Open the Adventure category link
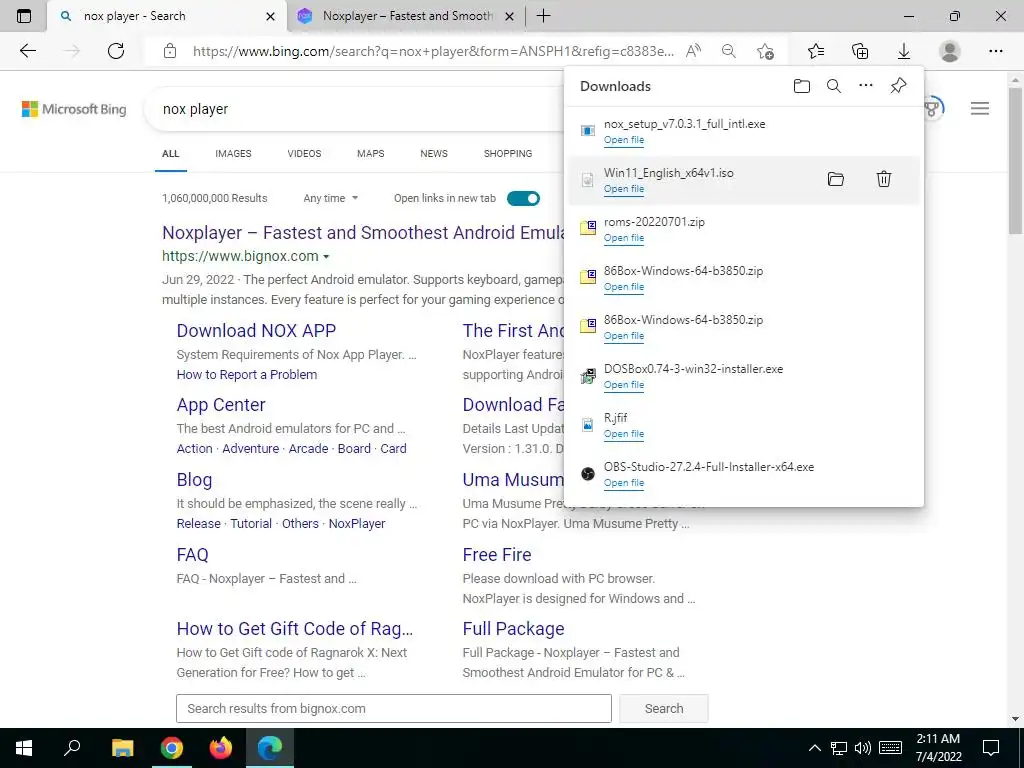Image resolution: width=1024 pixels, height=768 pixels. tap(250, 449)
